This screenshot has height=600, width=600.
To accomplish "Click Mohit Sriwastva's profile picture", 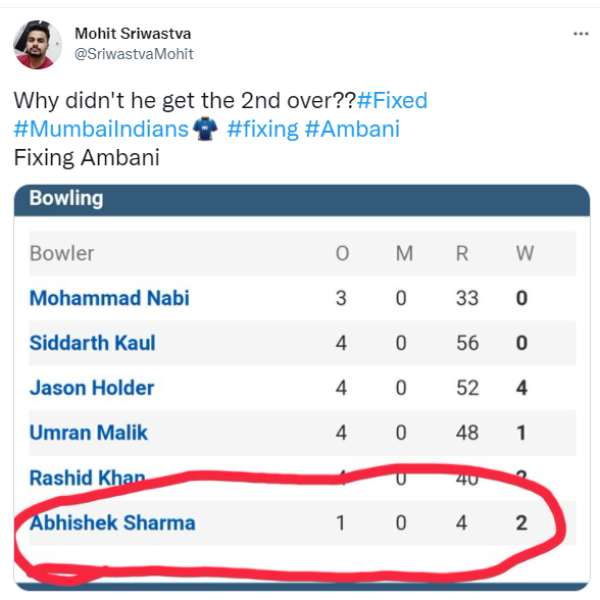I will pyautogui.click(x=35, y=46).
